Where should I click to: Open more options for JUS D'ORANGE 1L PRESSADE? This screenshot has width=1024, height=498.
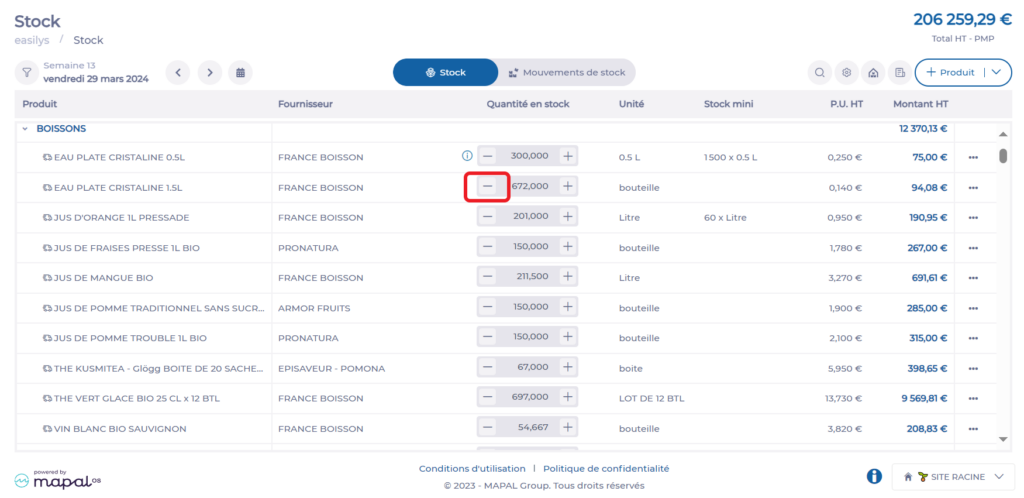point(973,218)
